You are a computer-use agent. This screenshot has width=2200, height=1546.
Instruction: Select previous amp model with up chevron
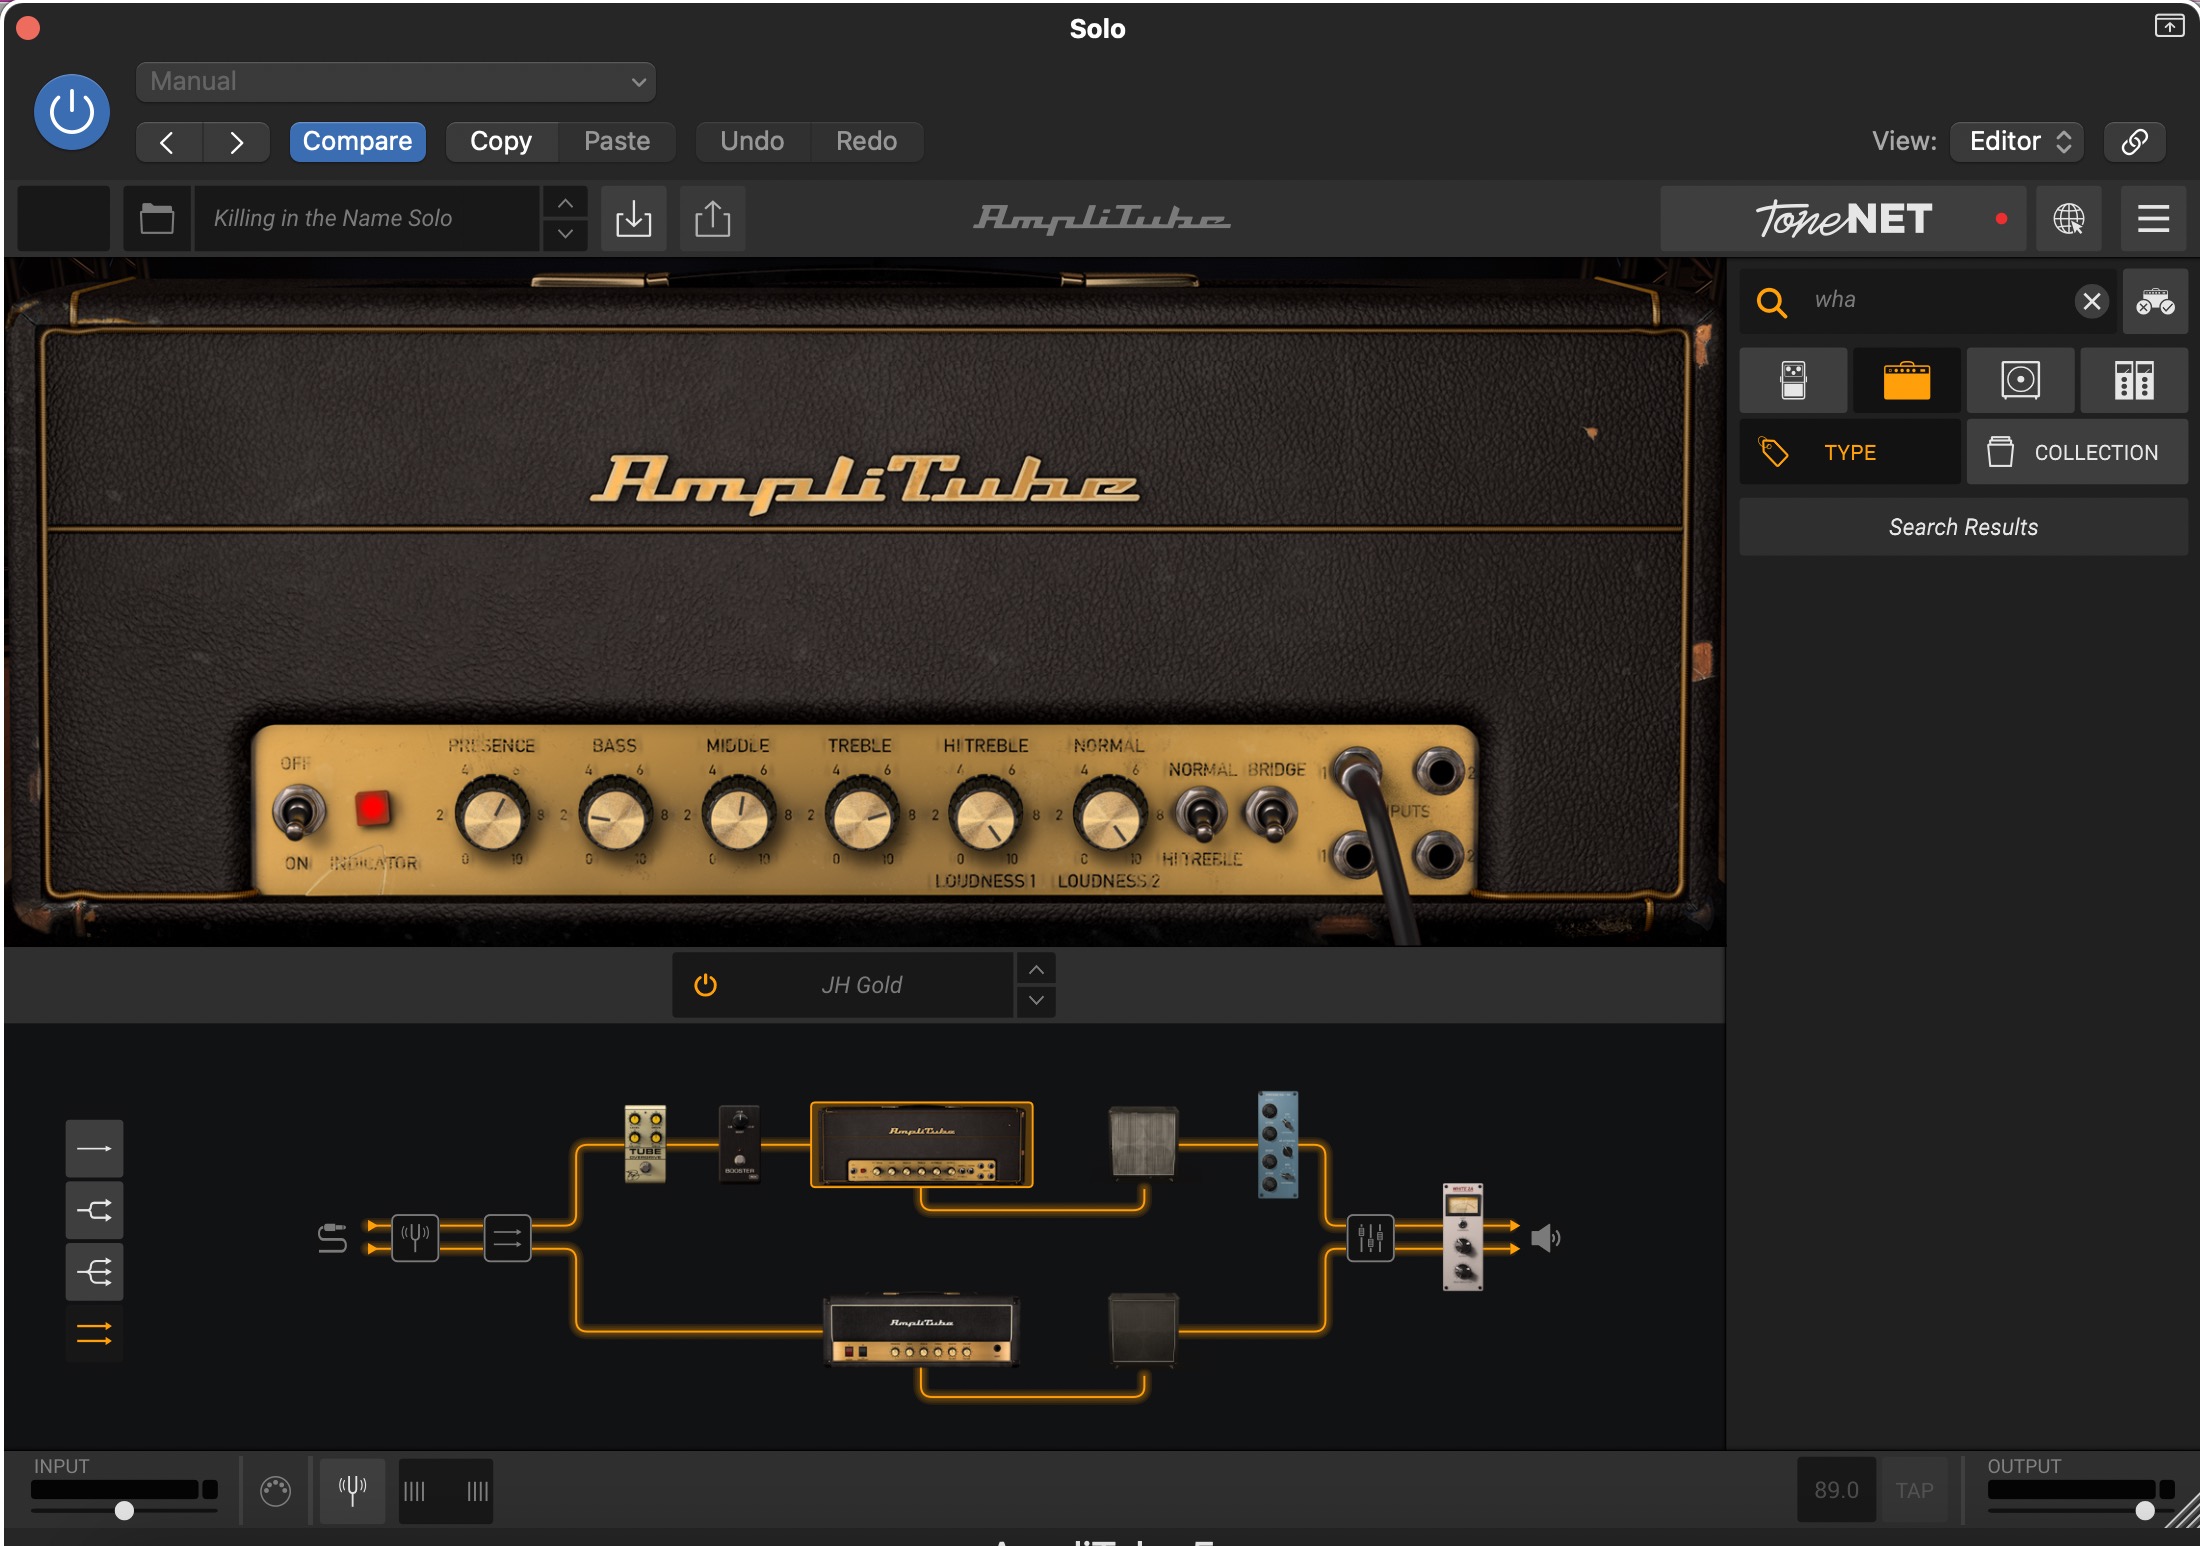pyautogui.click(x=1037, y=970)
